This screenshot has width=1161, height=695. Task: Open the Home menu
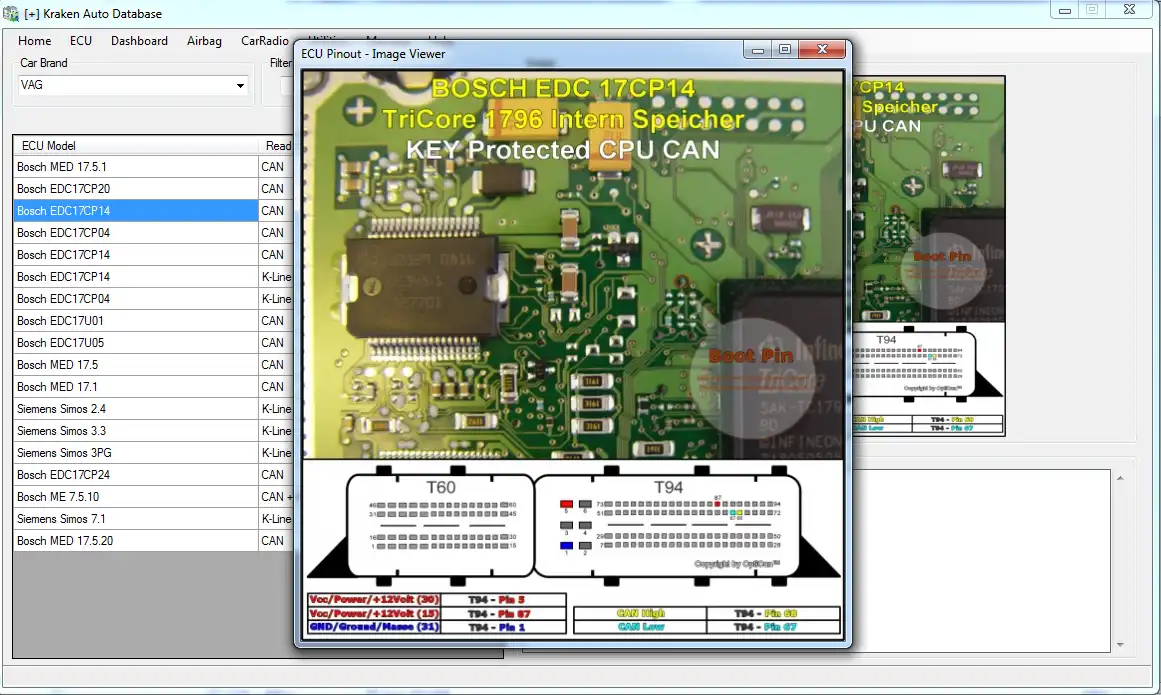pos(35,41)
